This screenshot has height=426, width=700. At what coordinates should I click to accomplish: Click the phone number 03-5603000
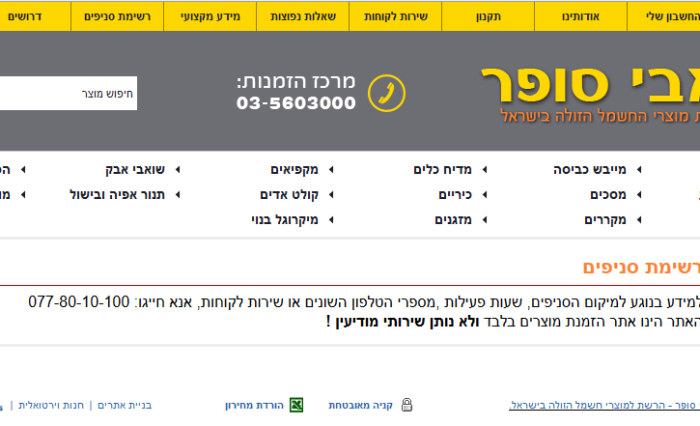click(296, 103)
